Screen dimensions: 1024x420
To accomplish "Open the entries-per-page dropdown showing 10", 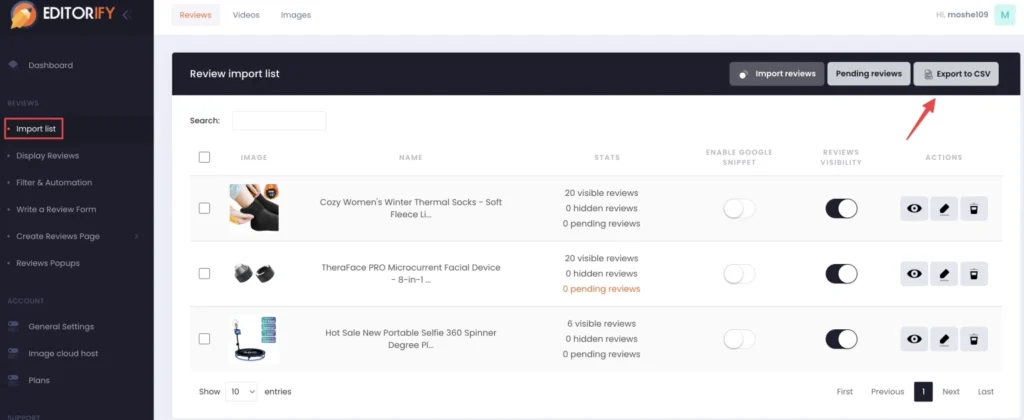I will pos(242,391).
